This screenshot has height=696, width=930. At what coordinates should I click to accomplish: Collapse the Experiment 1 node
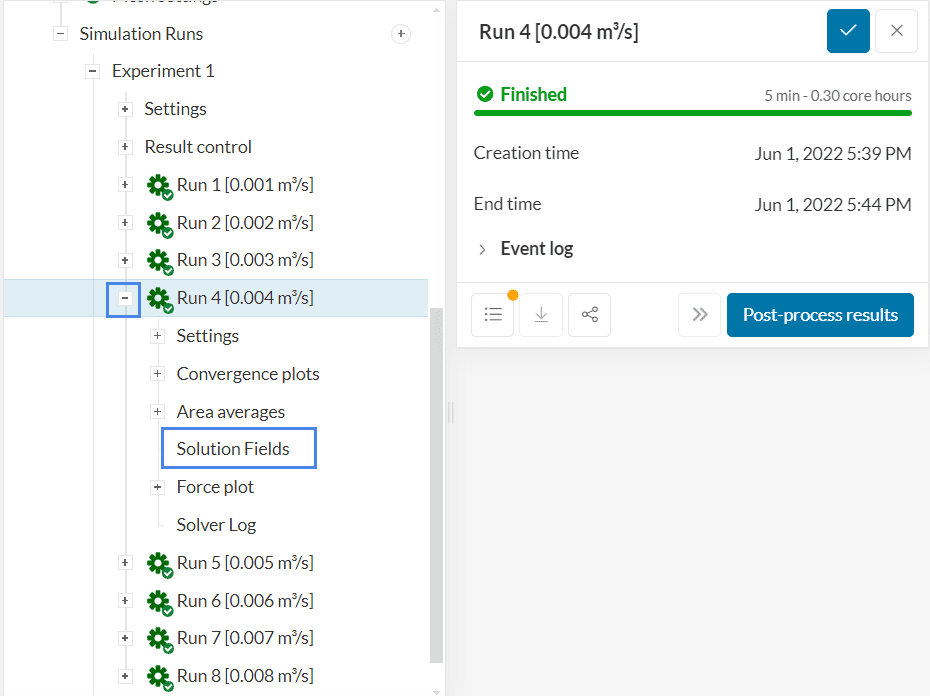(x=93, y=71)
